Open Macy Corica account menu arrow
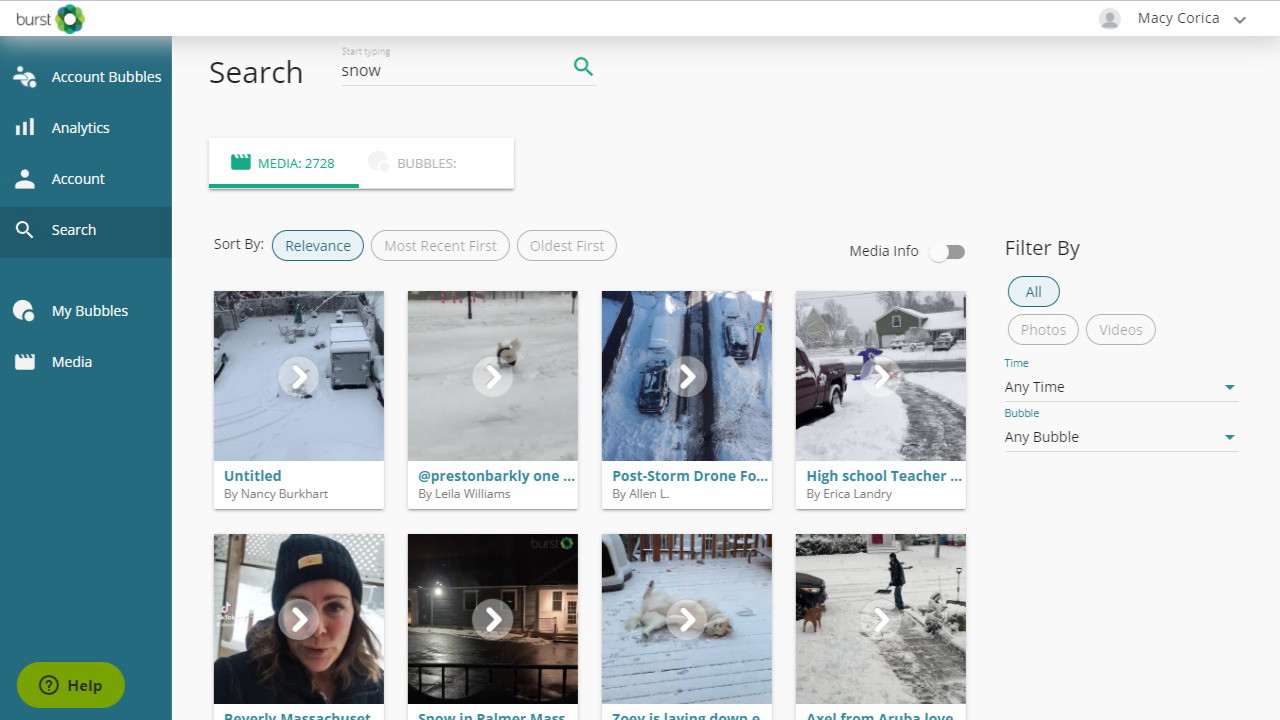1280x720 pixels. click(1240, 20)
